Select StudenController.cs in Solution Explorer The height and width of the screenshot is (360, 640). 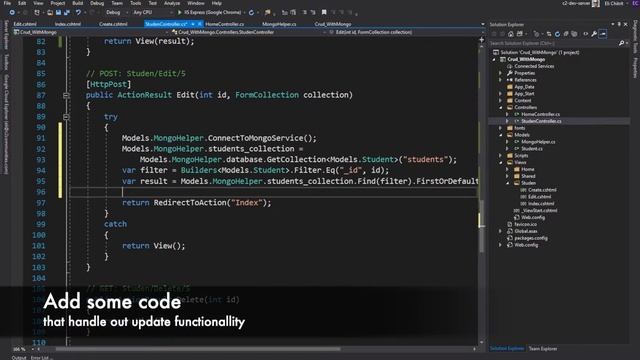point(541,121)
